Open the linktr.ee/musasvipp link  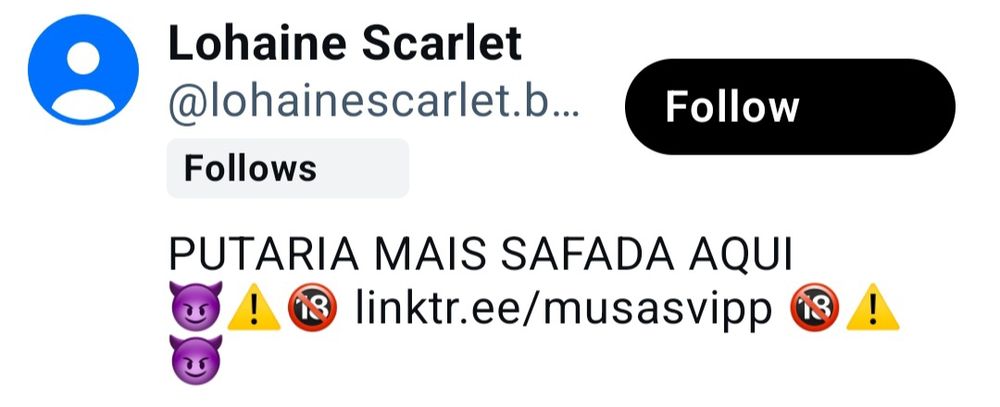point(563,309)
